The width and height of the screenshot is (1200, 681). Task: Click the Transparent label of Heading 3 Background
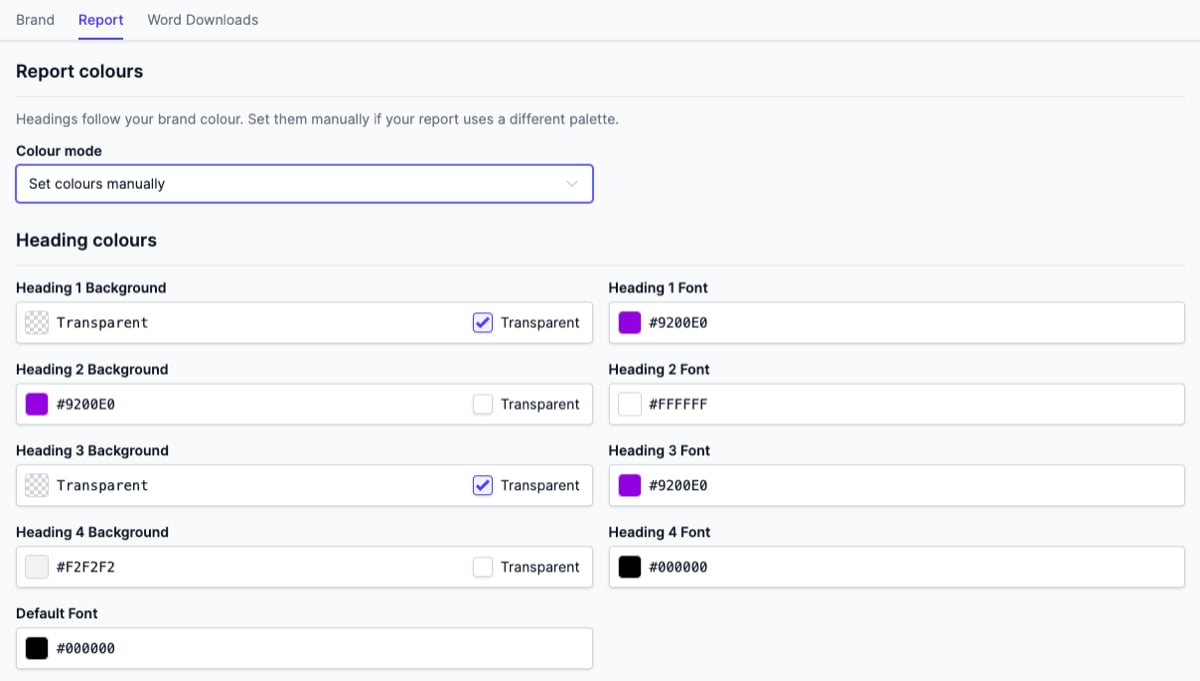coord(540,485)
